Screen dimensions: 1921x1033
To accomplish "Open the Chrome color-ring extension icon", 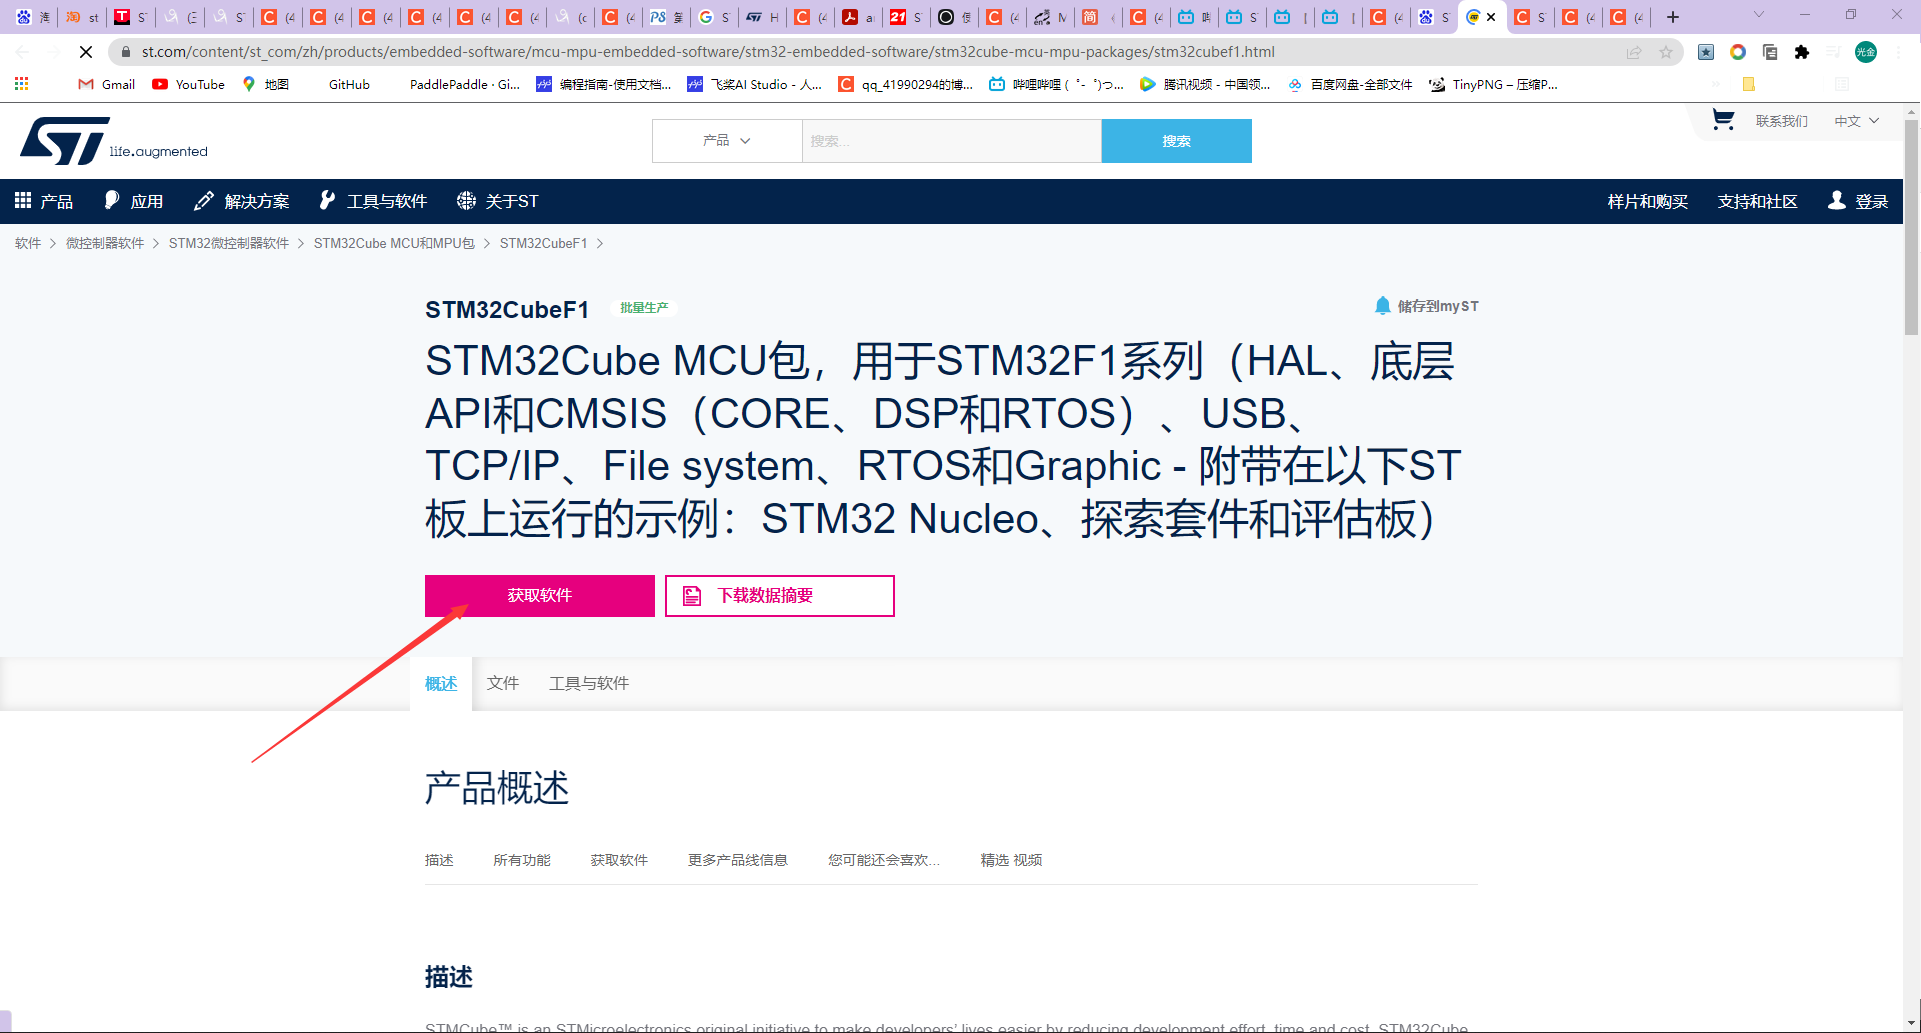I will click(x=1738, y=52).
